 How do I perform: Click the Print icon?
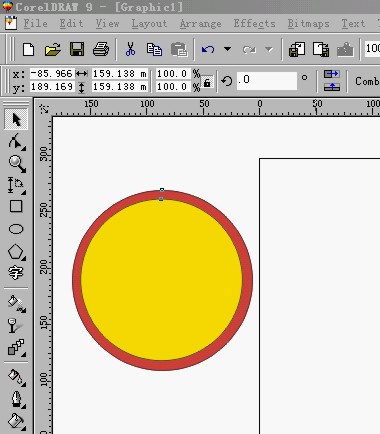[x=101, y=50]
